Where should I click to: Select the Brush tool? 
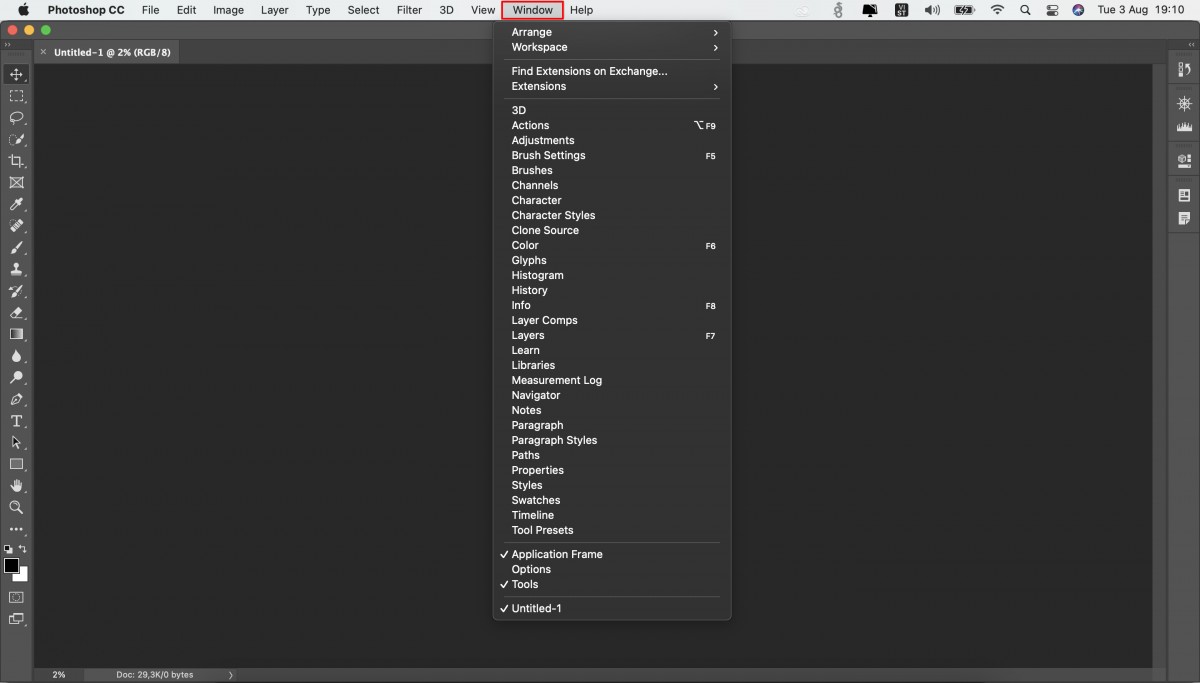point(16,248)
